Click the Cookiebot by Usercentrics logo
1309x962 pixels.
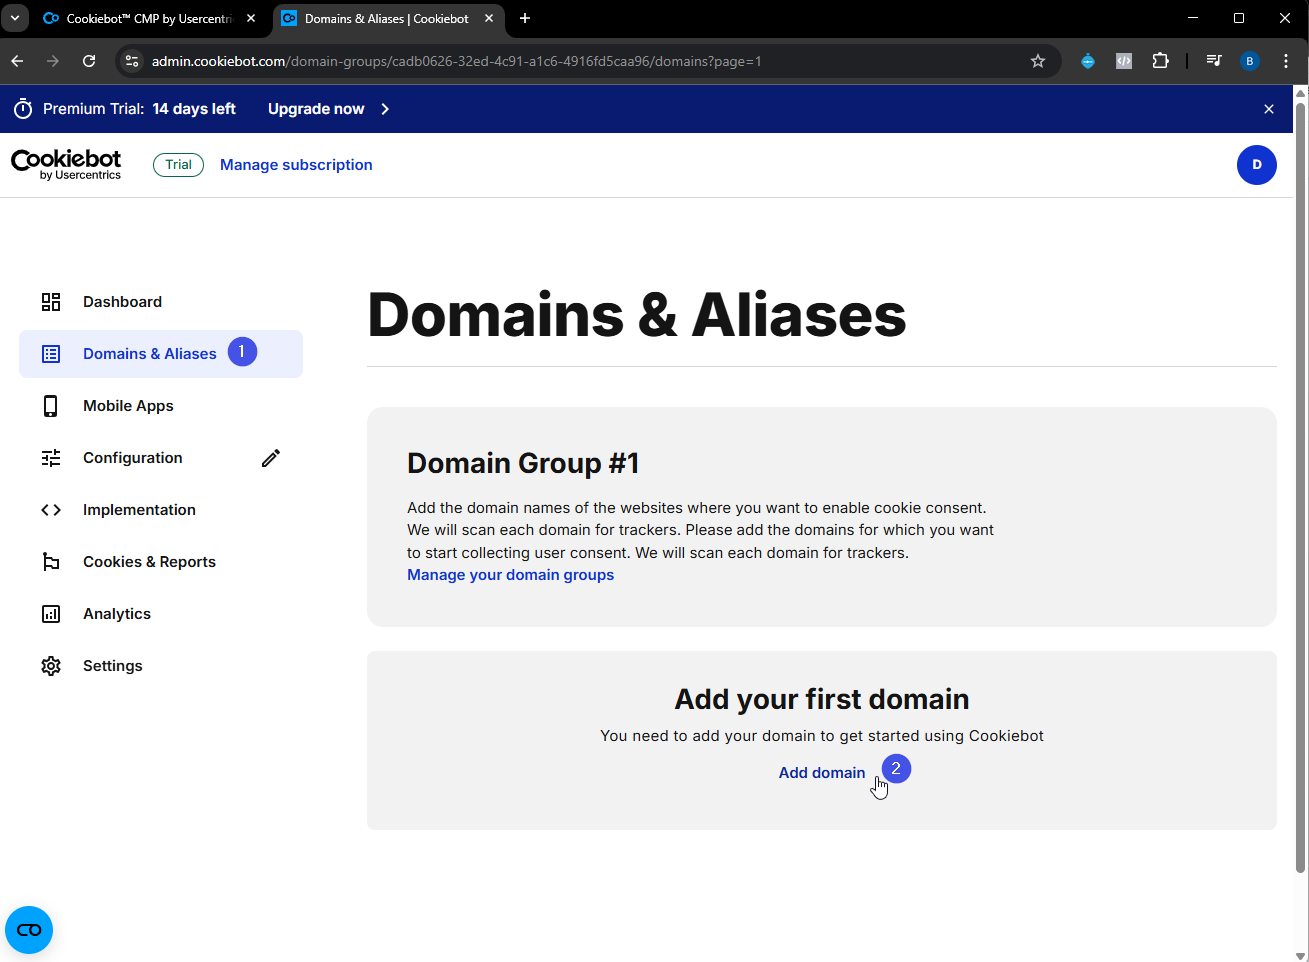pyautogui.click(x=66, y=165)
